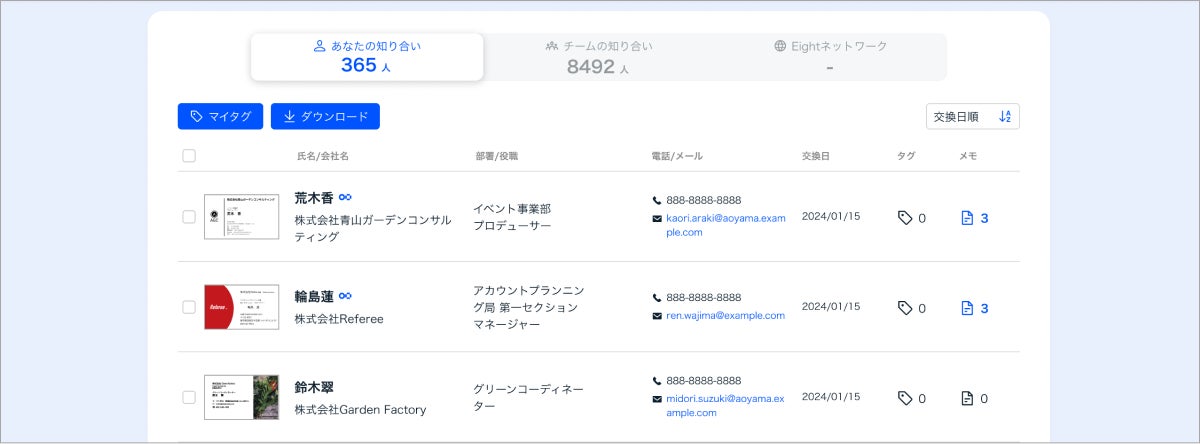Check the checkbox for 鈴木翠
Viewport: 1200px width, 444px height.
tap(189, 397)
